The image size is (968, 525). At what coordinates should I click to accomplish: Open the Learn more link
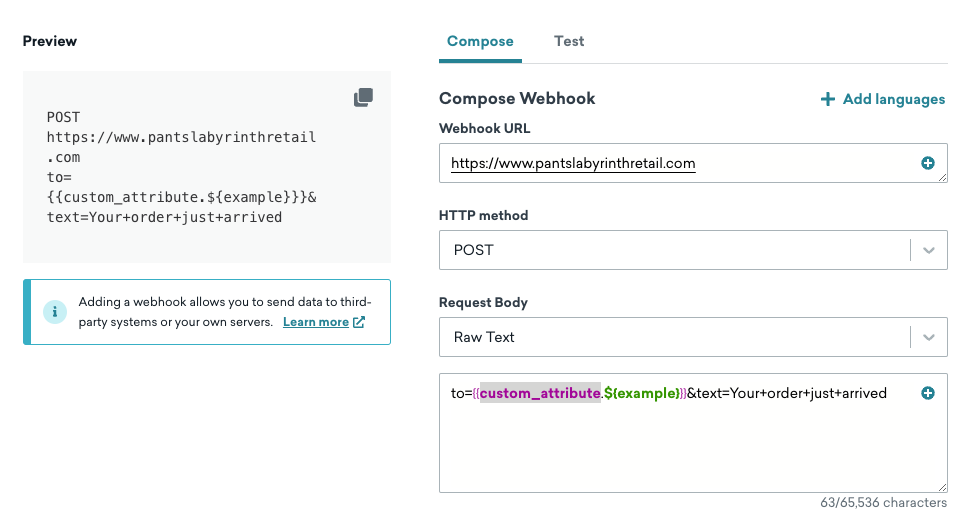(315, 322)
